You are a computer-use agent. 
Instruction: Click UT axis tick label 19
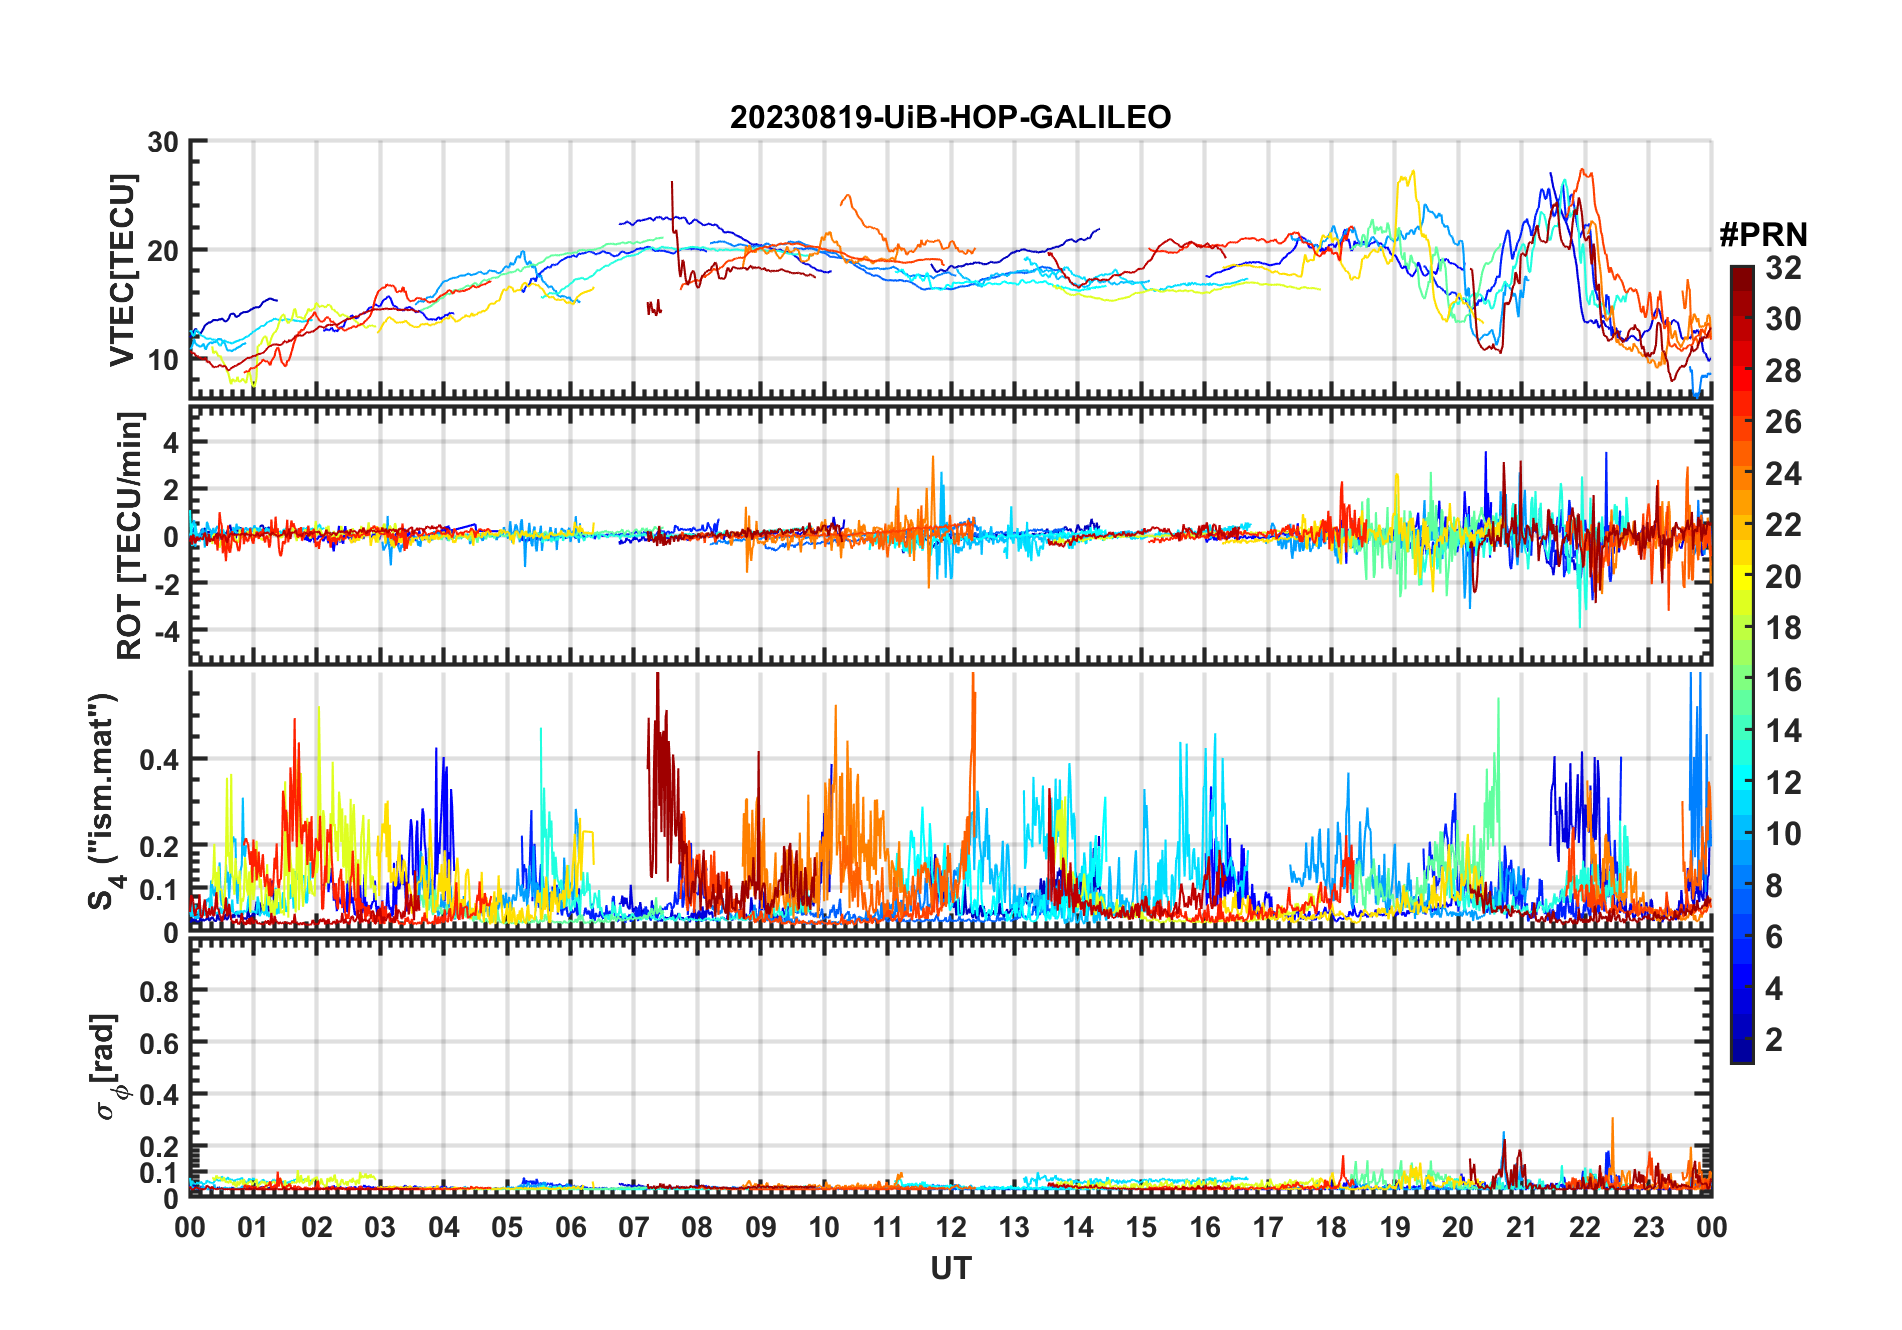click(1395, 1227)
